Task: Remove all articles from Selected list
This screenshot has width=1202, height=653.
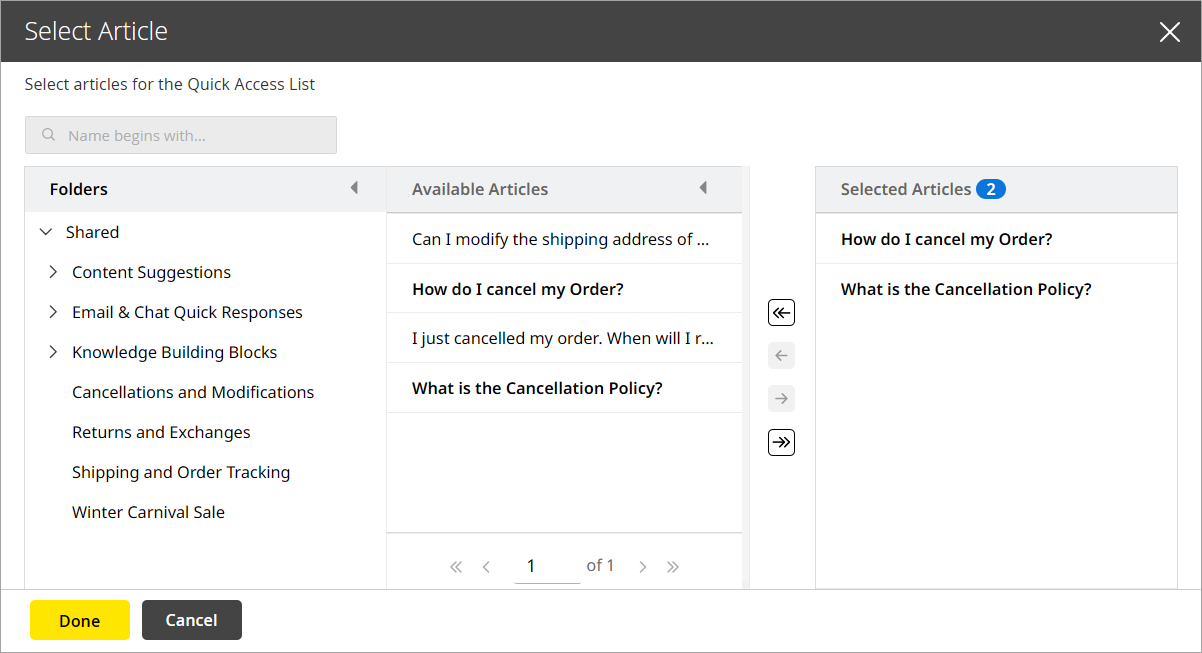Action: 781,312
